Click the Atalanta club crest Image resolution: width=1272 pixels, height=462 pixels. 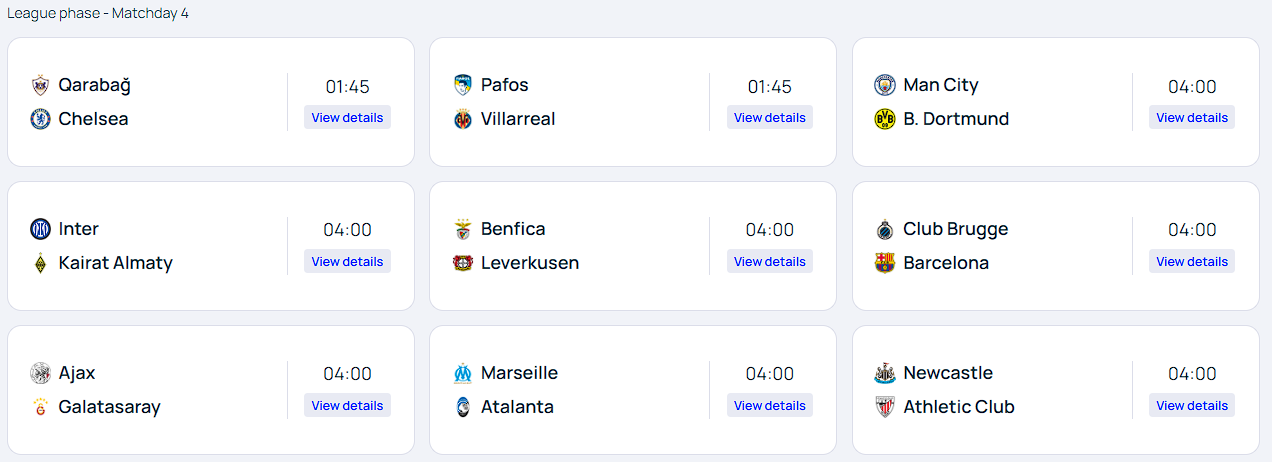click(x=462, y=407)
